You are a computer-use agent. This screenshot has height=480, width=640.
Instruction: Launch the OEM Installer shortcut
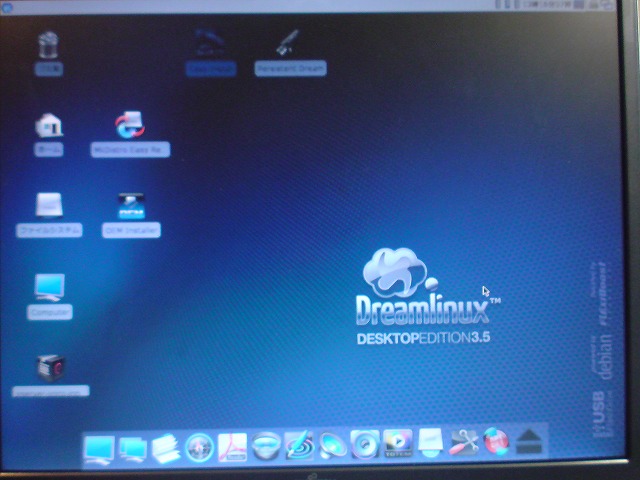(131, 206)
